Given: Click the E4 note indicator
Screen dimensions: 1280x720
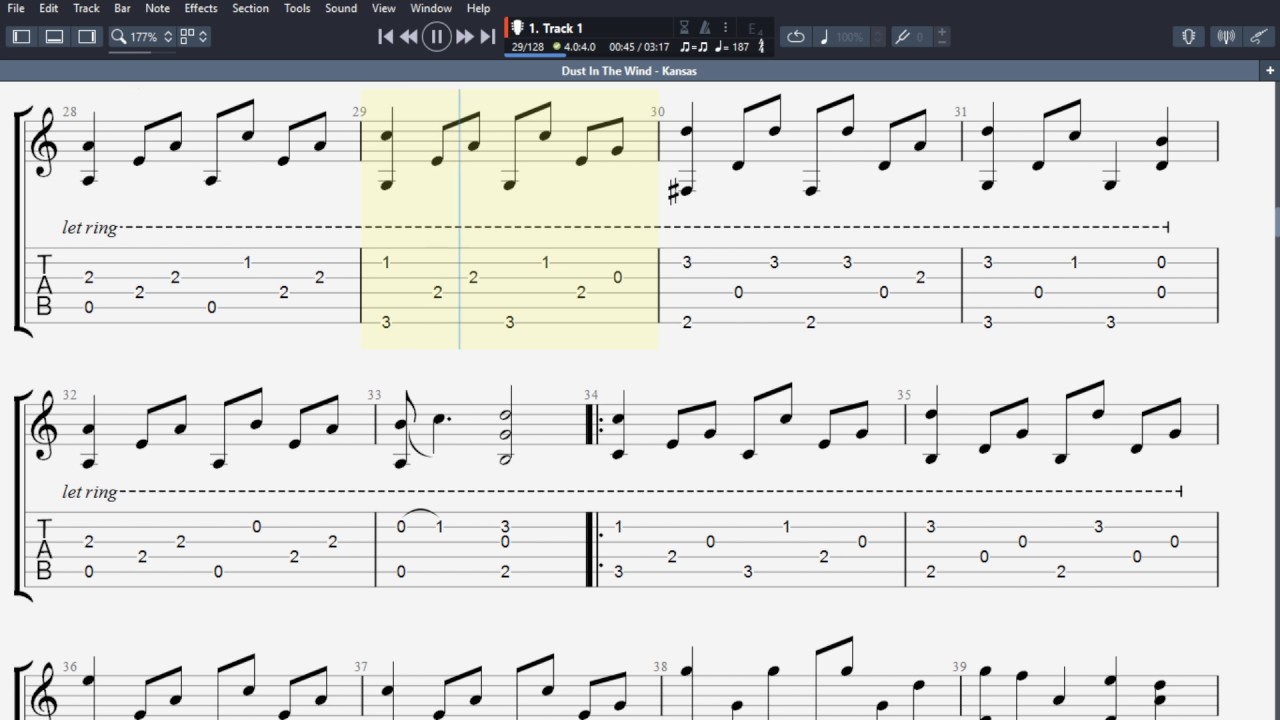Looking at the screenshot, I should pyautogui.click(x=756, y=29).
